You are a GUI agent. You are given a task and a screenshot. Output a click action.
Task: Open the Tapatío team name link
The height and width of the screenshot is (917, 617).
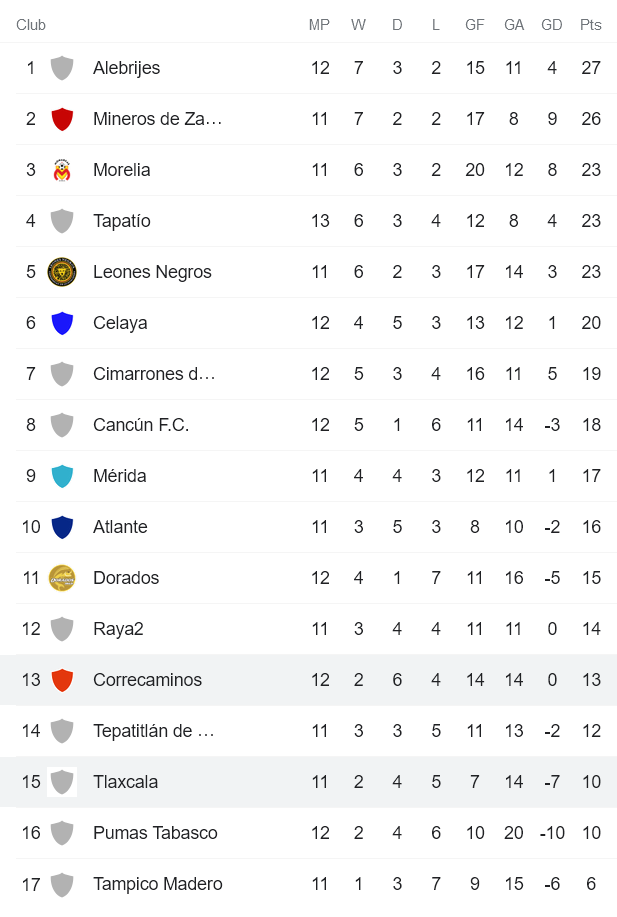point(121,221)
